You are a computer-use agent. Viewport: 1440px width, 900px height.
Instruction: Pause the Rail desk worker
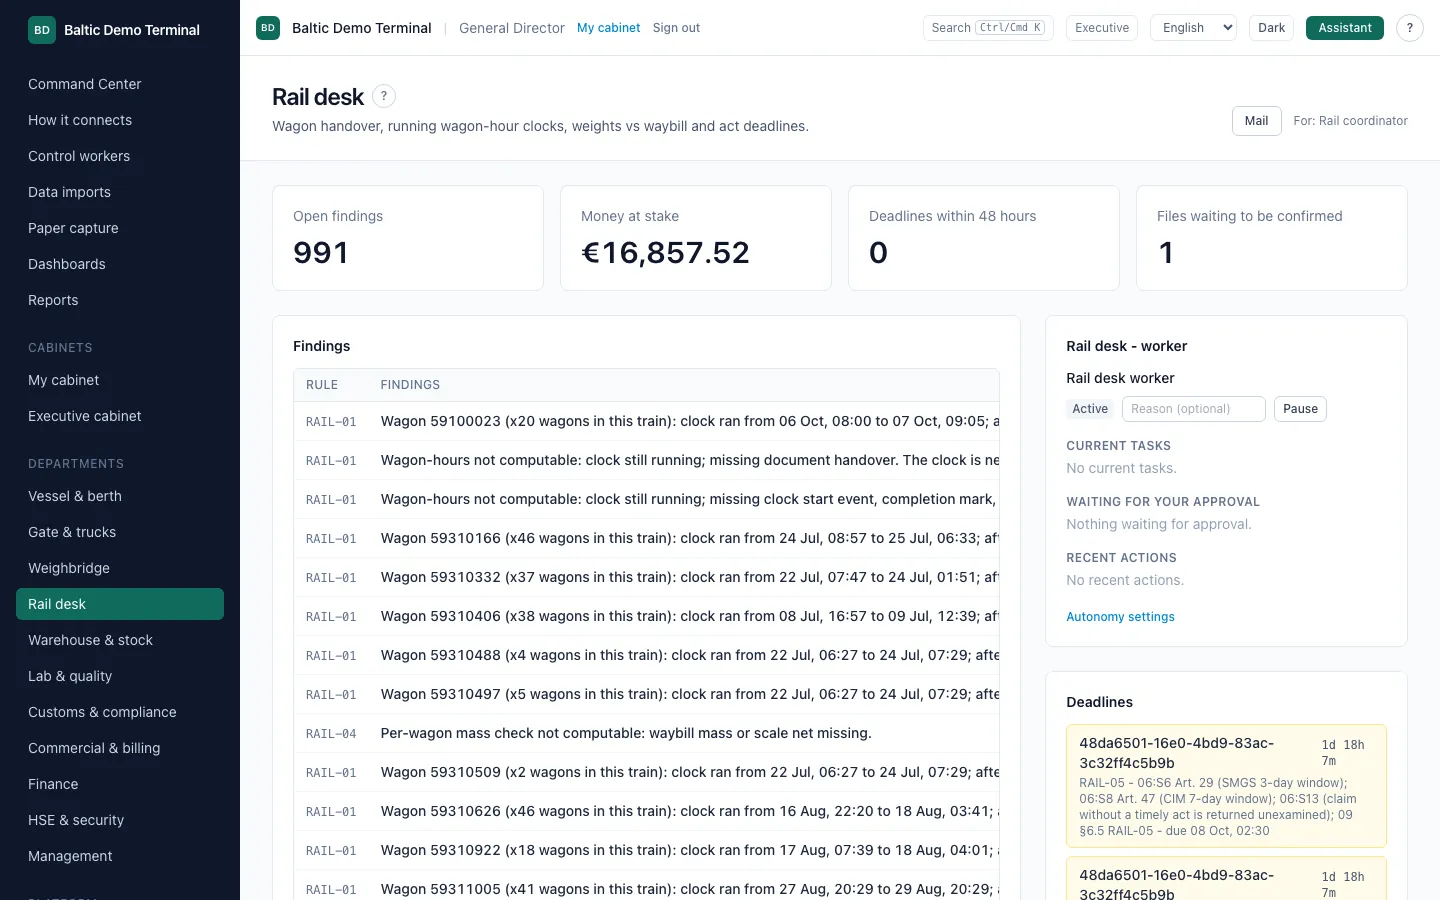[1300, 409]
